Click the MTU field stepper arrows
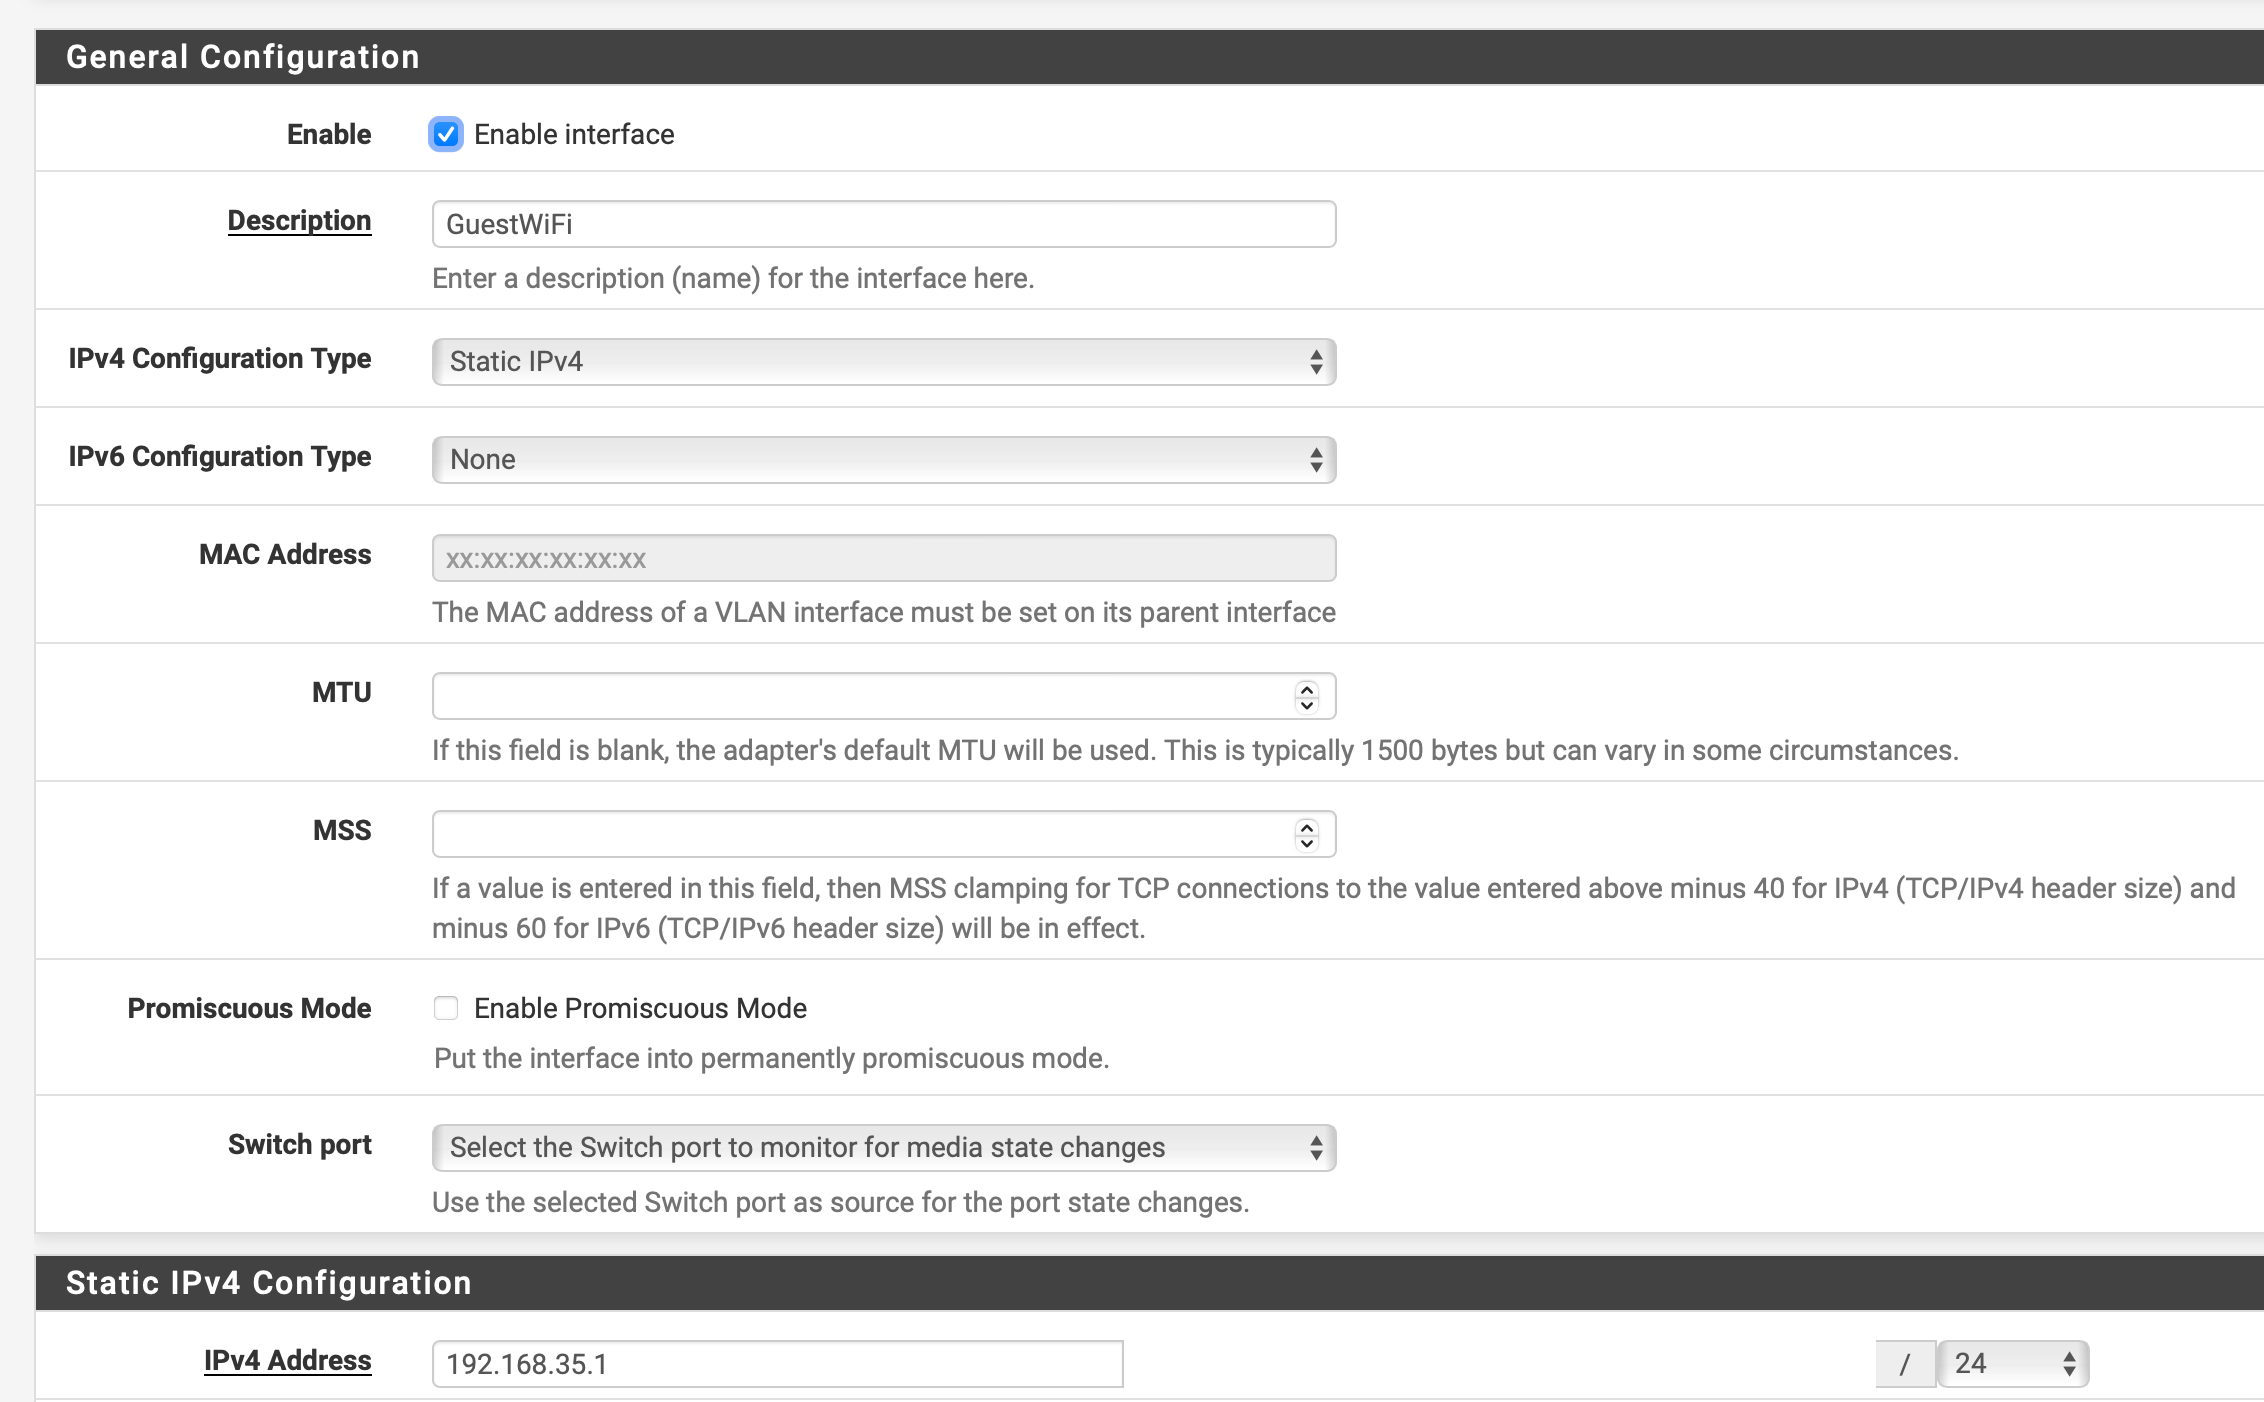This screenshot has height=1402, width=2264. [x=1306, y=696]
